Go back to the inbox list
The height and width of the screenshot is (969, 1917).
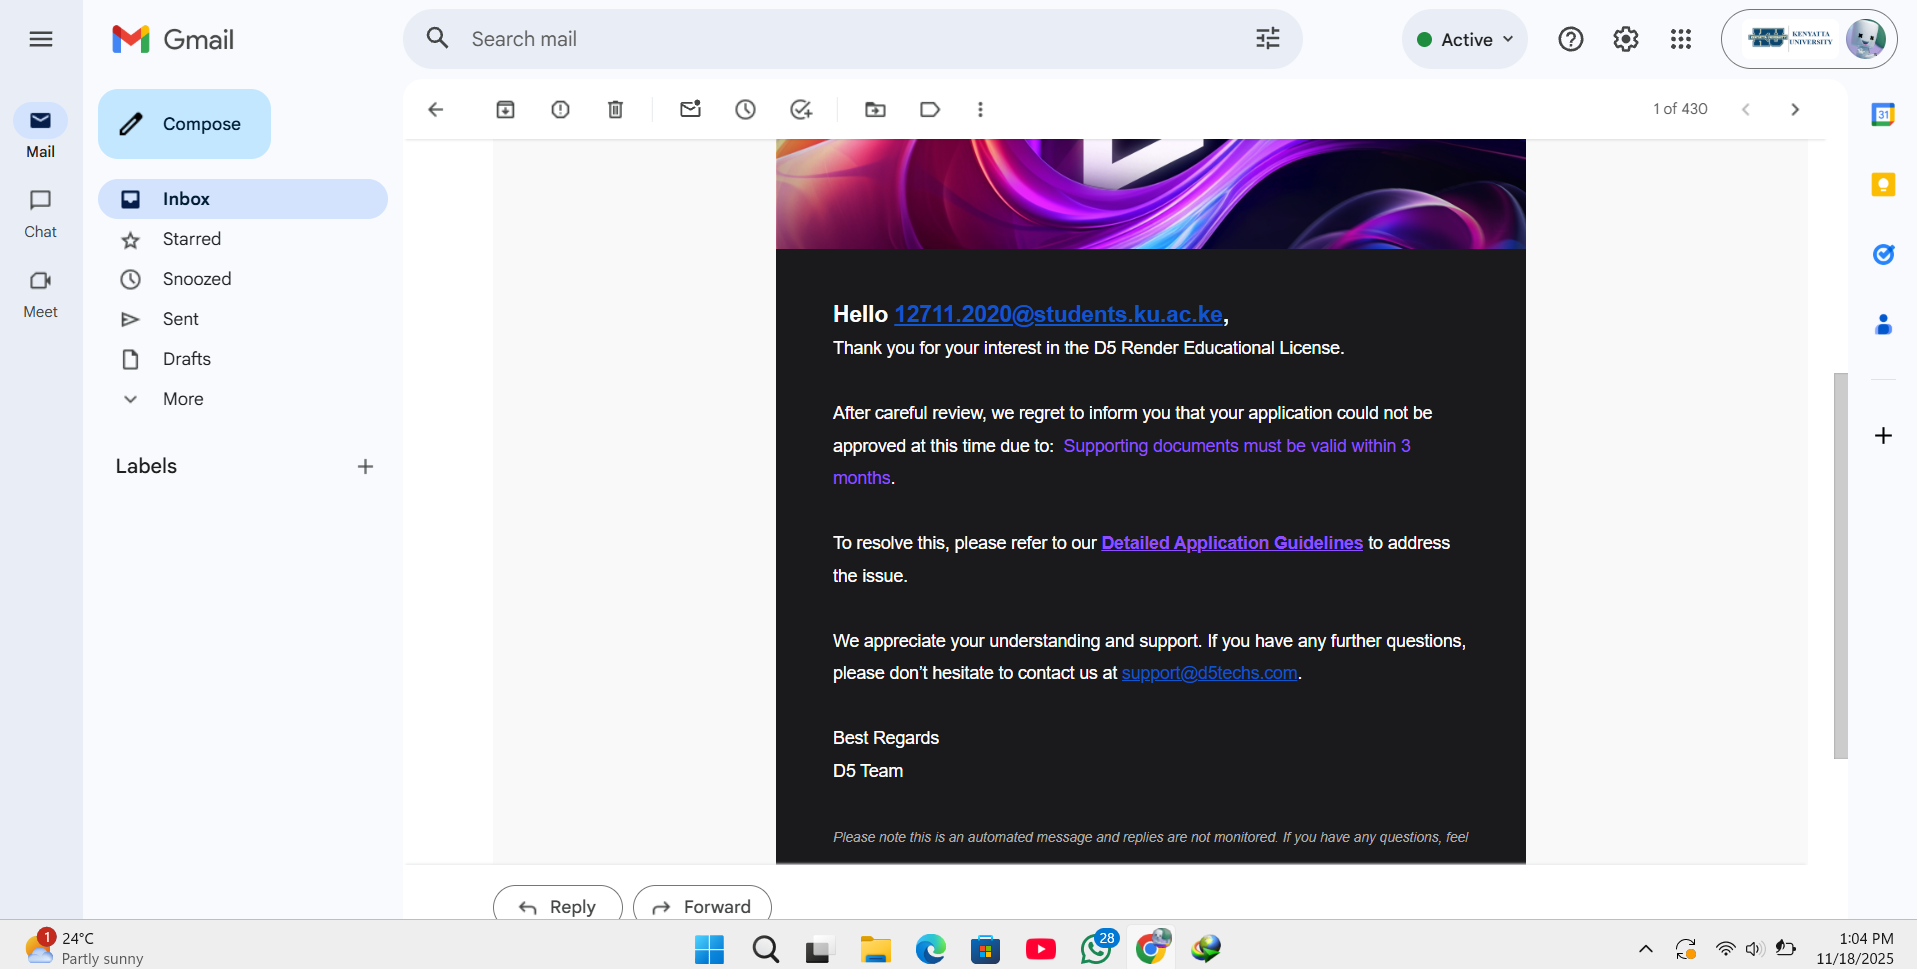(x=435, y=109)
